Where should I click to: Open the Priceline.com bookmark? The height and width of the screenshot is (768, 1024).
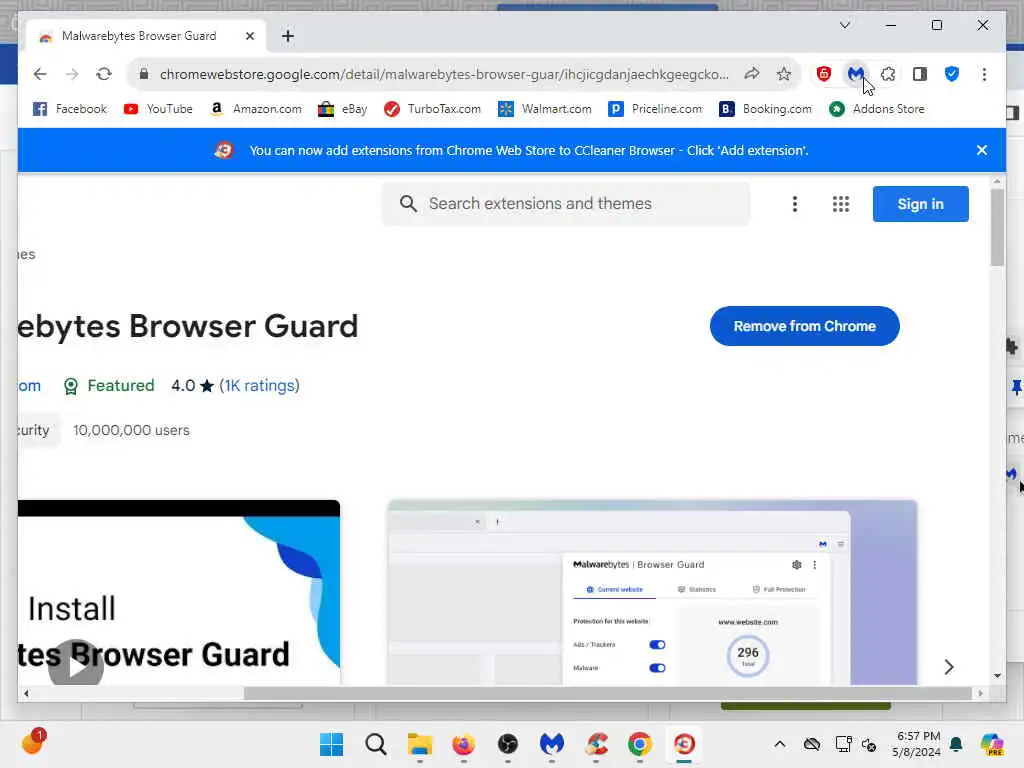[x=655, y=109]
